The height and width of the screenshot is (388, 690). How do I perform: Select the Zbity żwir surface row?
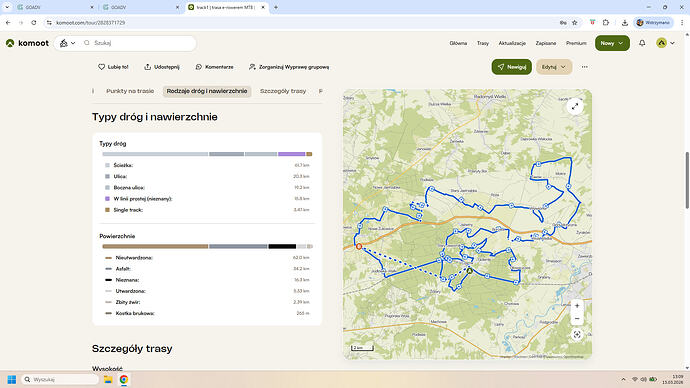[207, 302]
